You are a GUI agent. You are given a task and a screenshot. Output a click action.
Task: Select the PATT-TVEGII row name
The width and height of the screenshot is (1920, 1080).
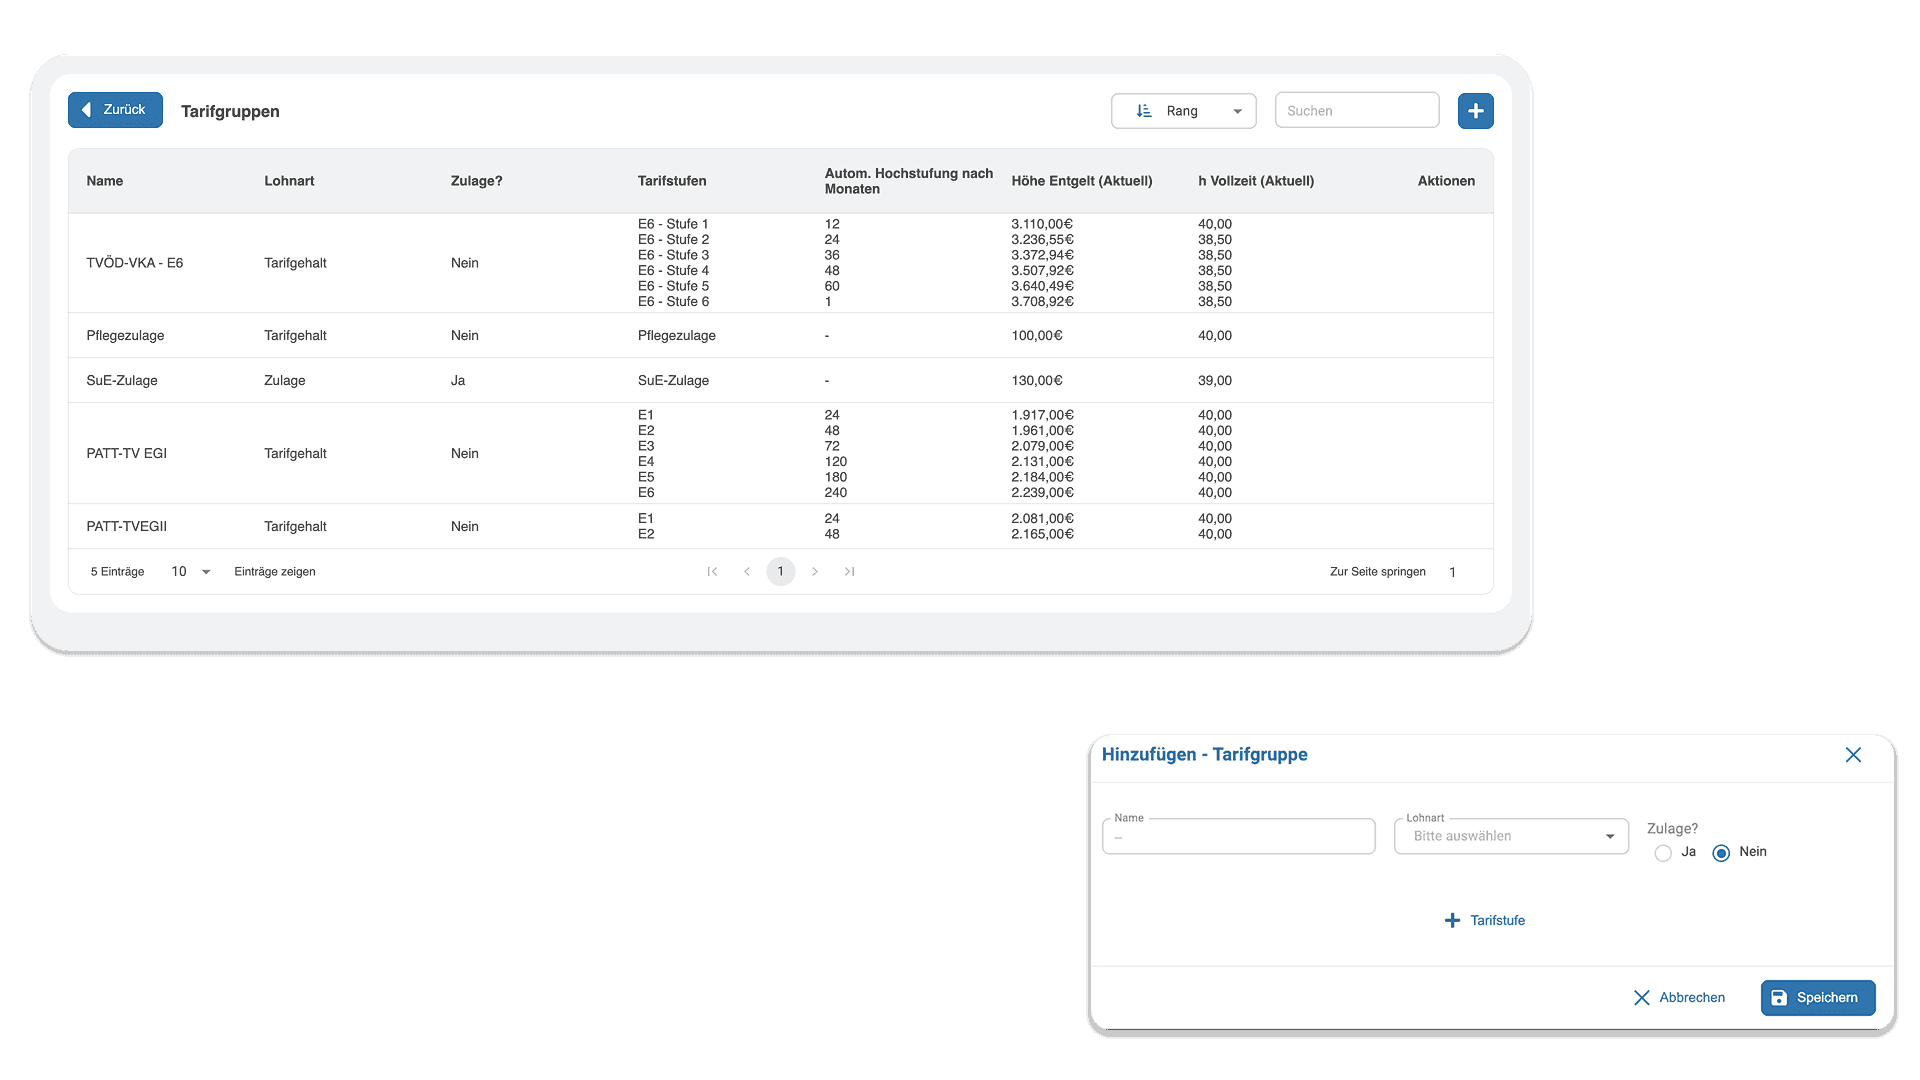(127, 527)
